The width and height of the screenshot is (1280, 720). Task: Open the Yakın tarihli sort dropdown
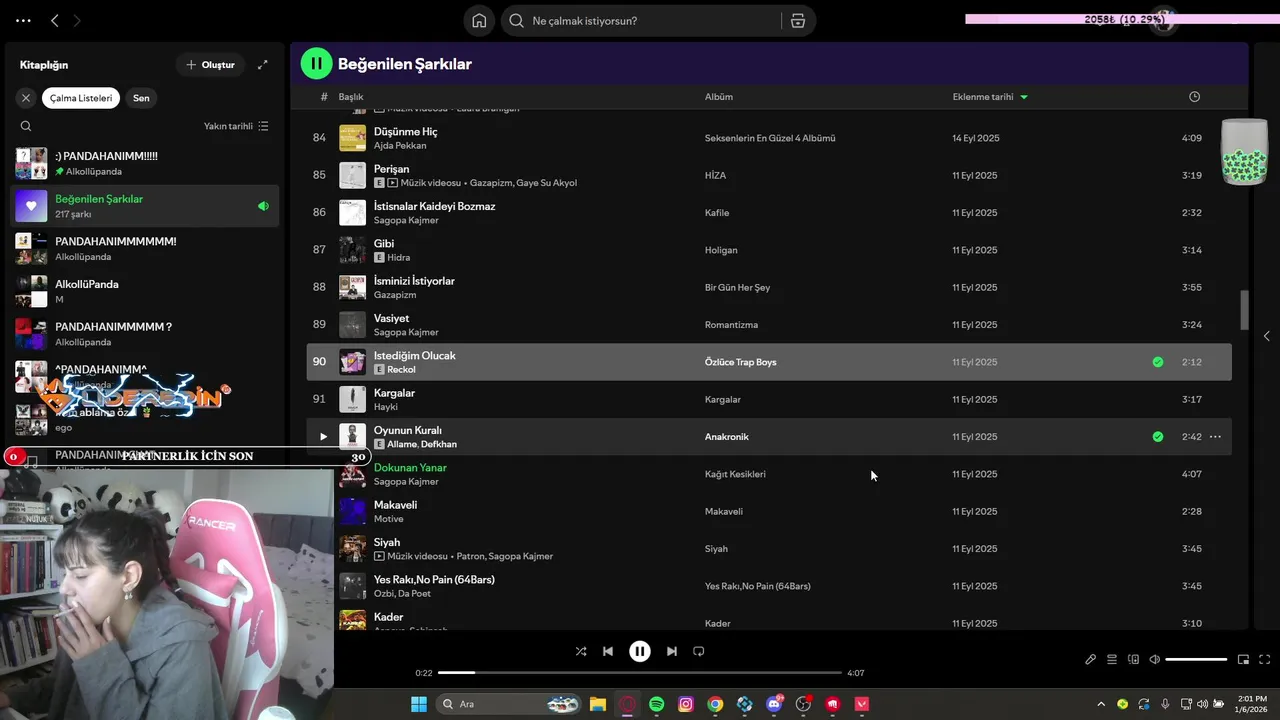click(x=236, y=126)
